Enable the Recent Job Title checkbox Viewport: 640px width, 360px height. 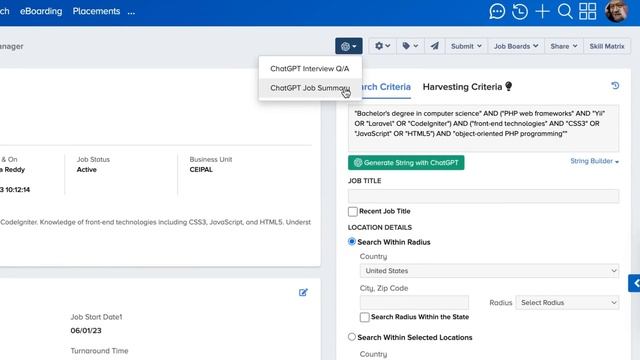tap(353, 211)
